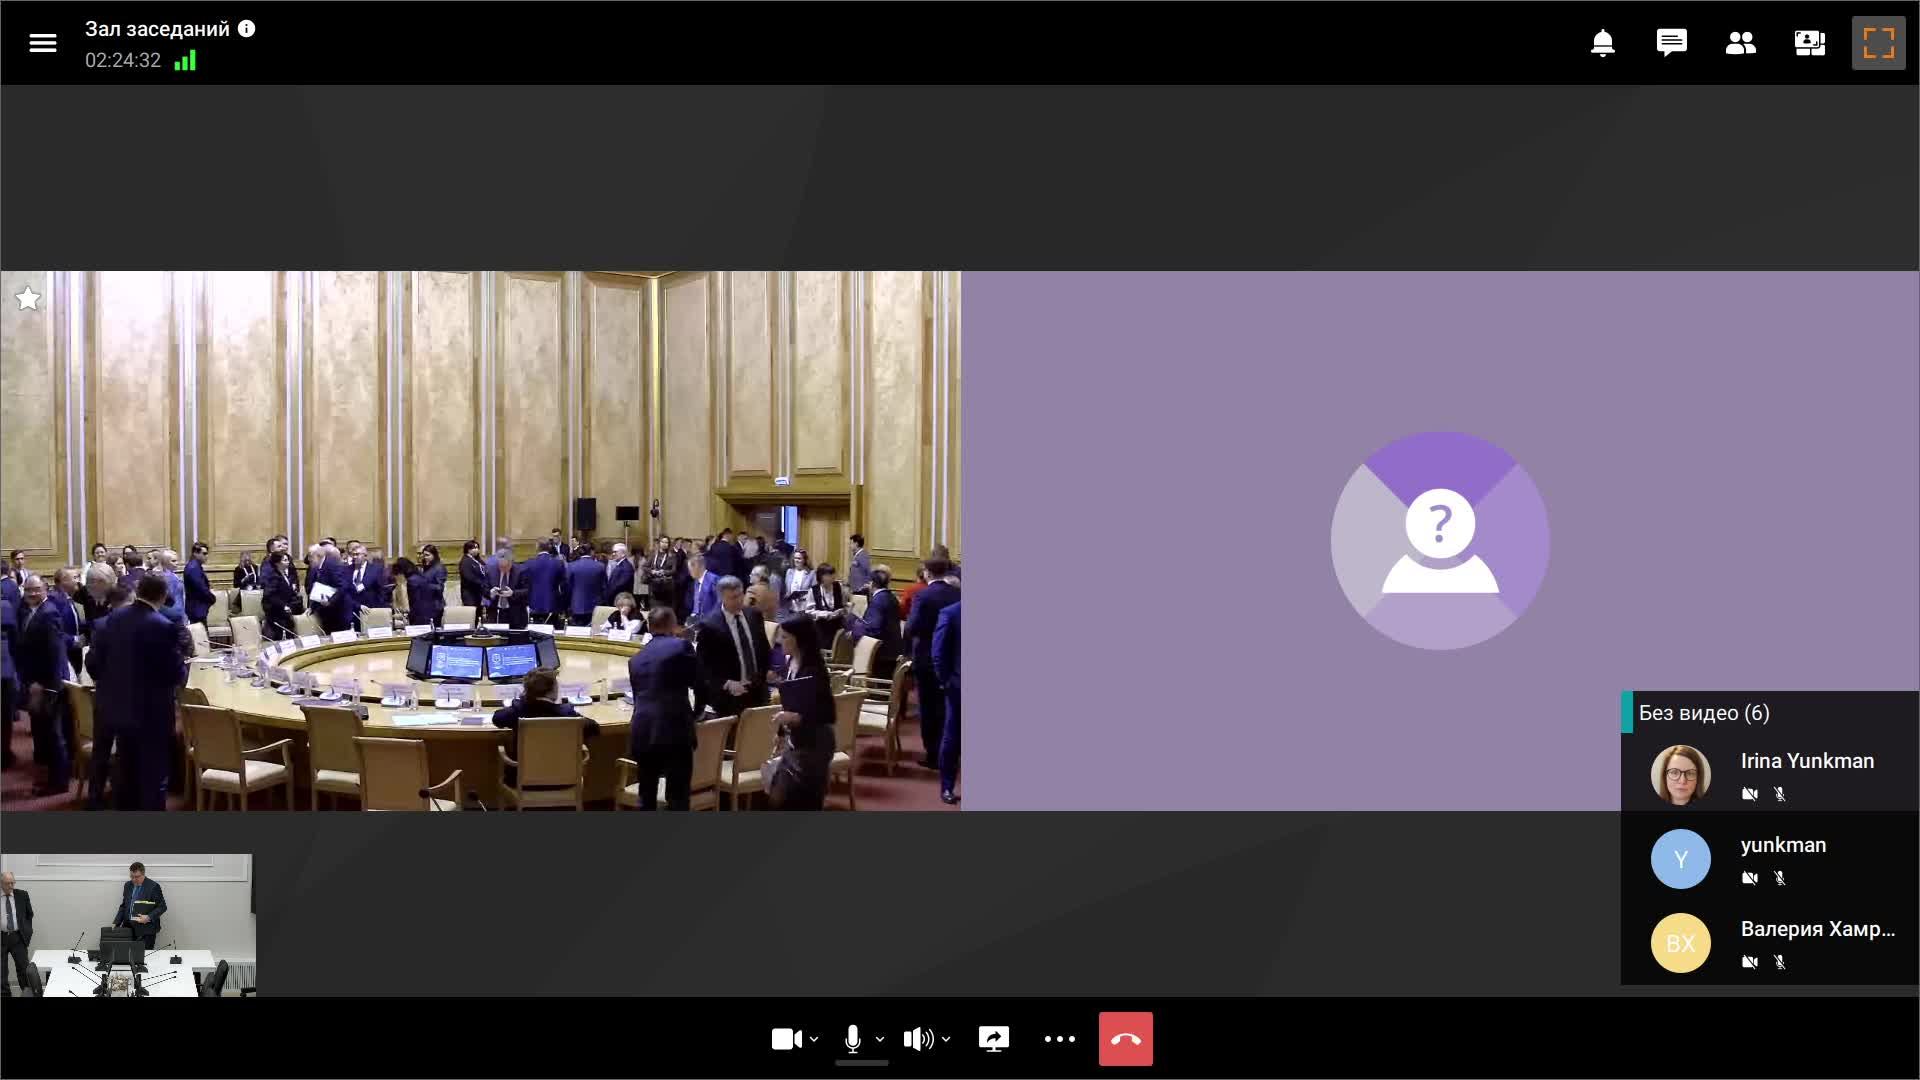Viewport: 1920px width, 1080px height.
Task: Expand speaker options dropdown arrow
Action: tap(946, 1039)
